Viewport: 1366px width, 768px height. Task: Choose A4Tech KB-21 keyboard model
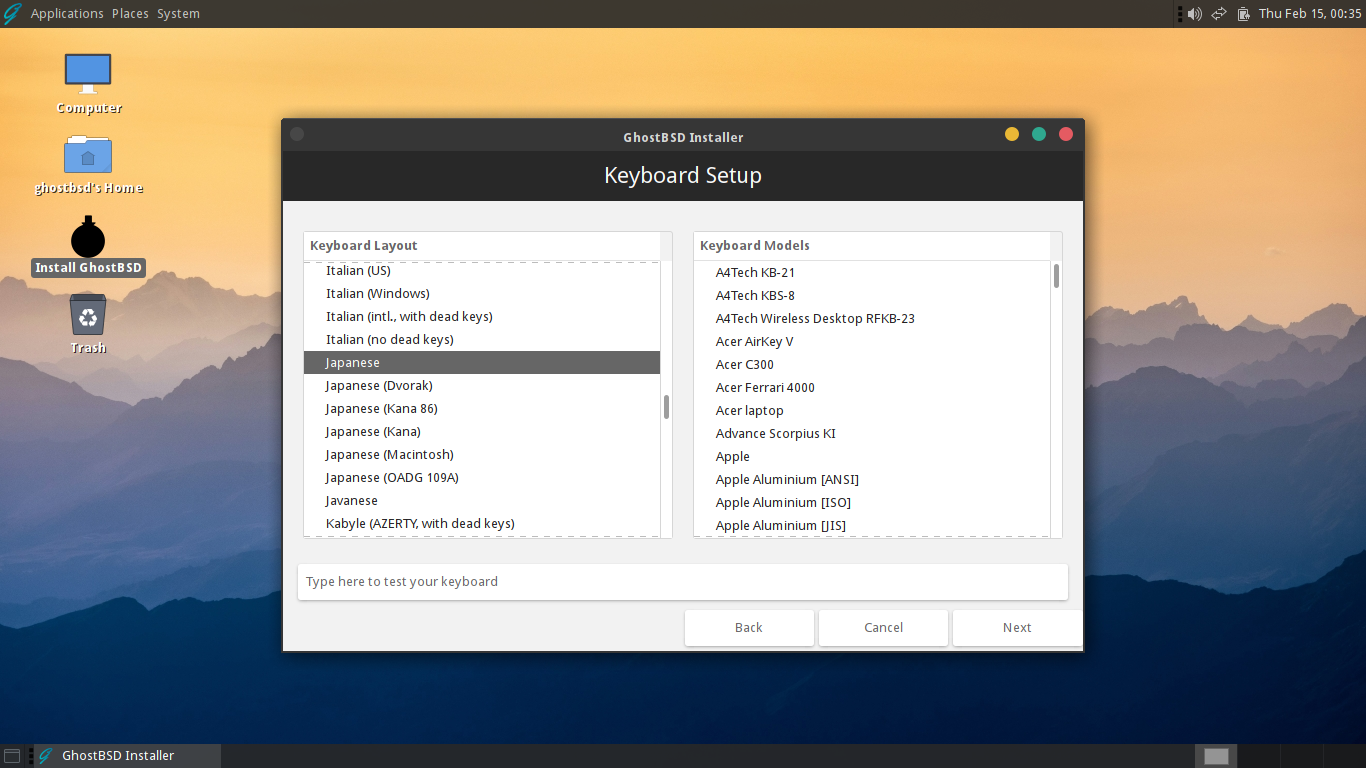point(872,273)
